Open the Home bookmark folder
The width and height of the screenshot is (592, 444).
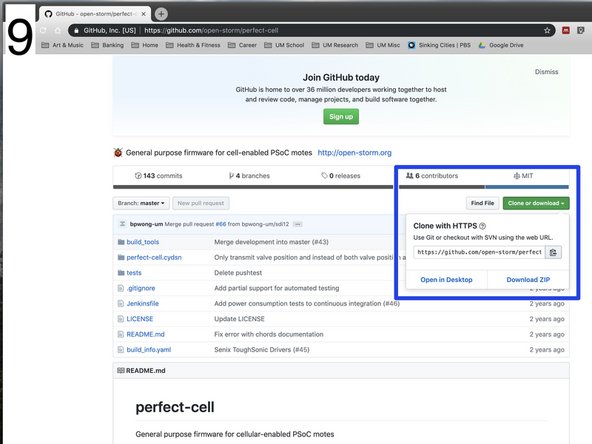[145, 45]
